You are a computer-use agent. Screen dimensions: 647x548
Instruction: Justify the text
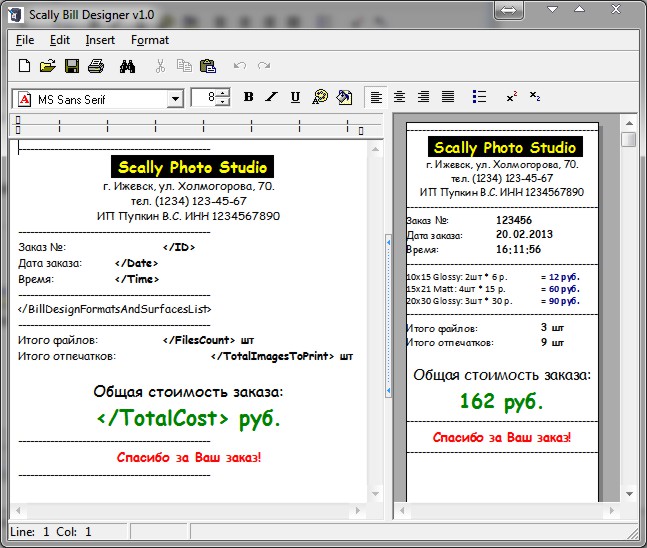448,97
